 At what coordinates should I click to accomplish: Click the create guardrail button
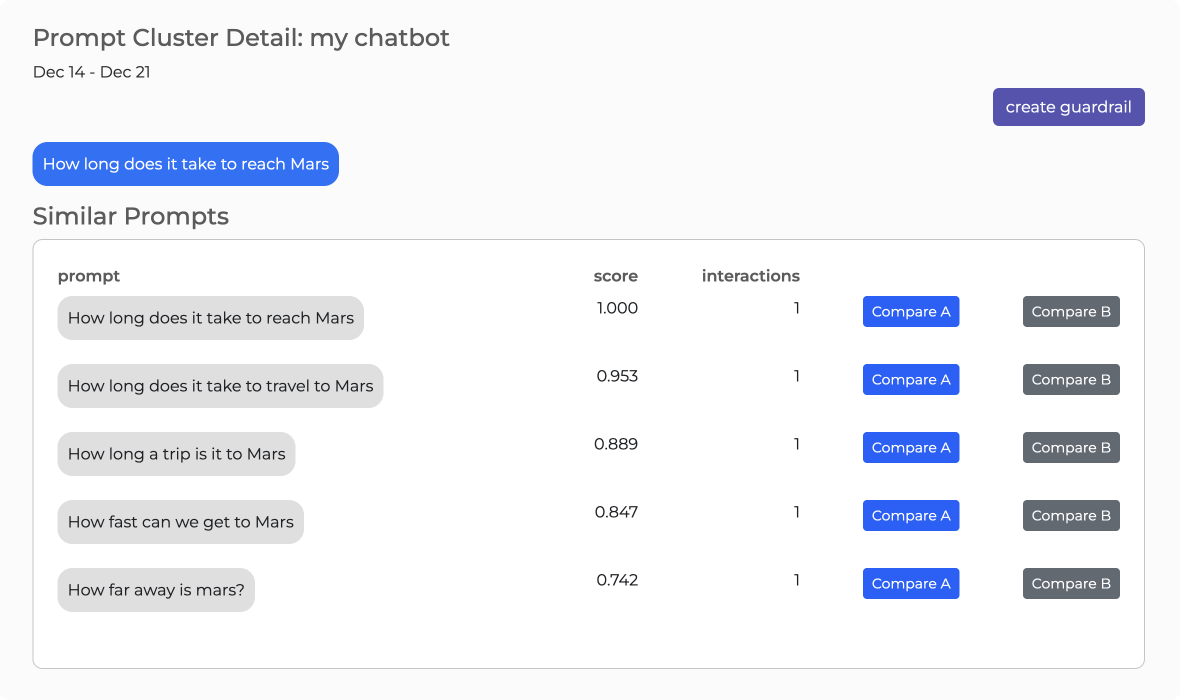coord(1068,106)
